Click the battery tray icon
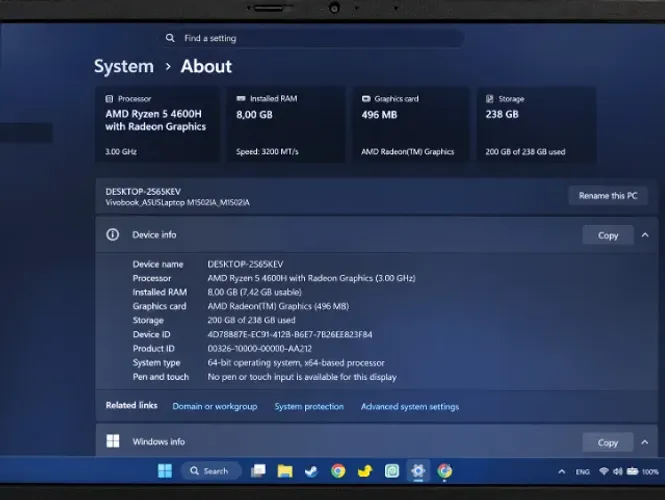665x500 pixels. (632, 471)
